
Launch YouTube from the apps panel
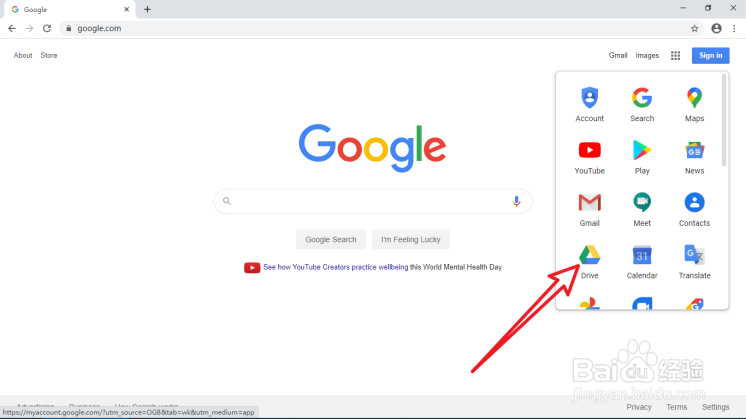click(x=589, y=157)
